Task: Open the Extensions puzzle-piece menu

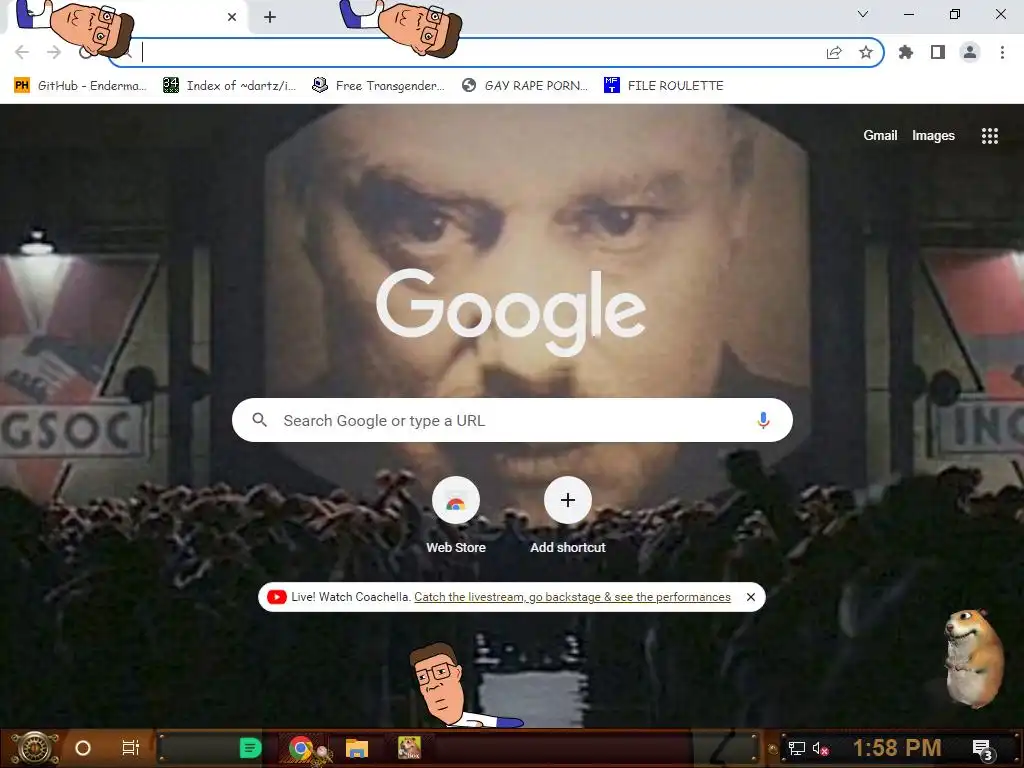Action: (906, 52)
